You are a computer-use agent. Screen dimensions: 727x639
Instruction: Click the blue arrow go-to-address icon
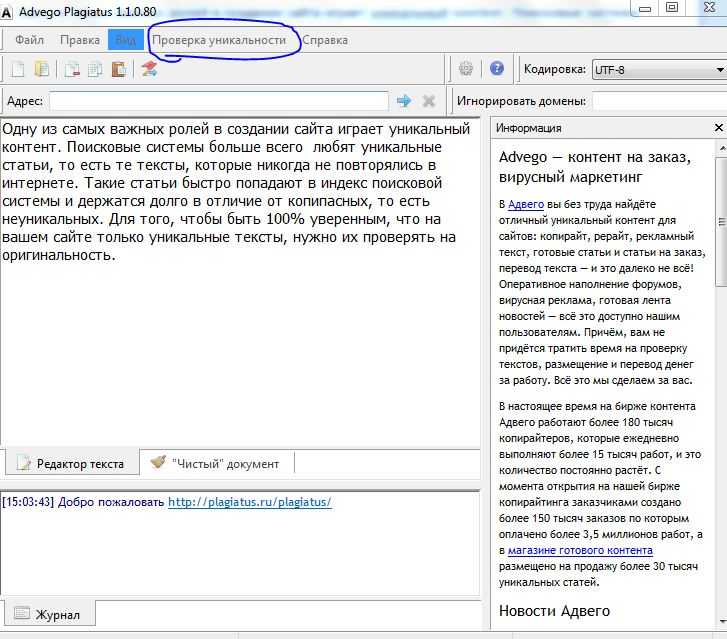point(404,101)
